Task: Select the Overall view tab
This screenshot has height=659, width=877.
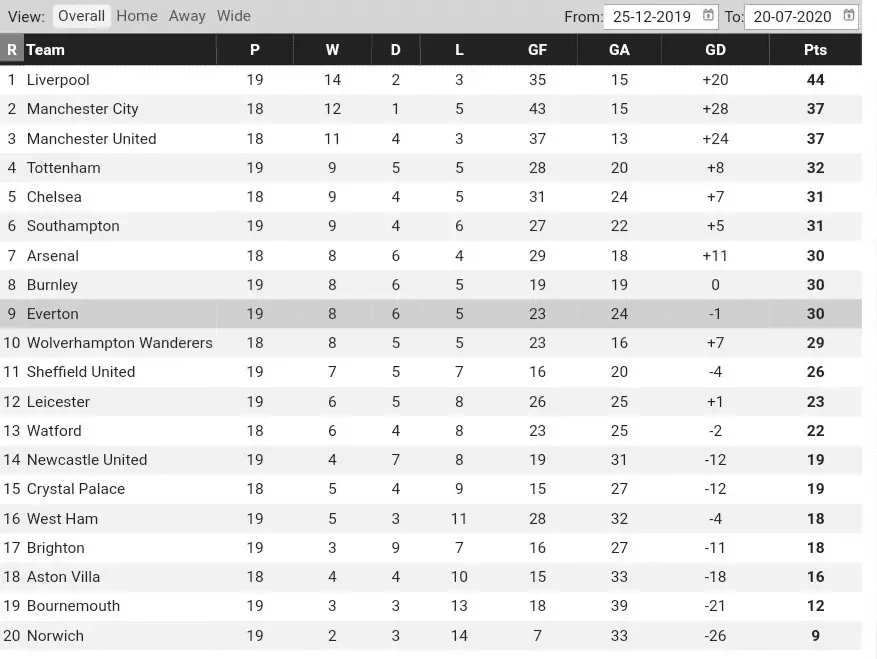Action: 81,16
